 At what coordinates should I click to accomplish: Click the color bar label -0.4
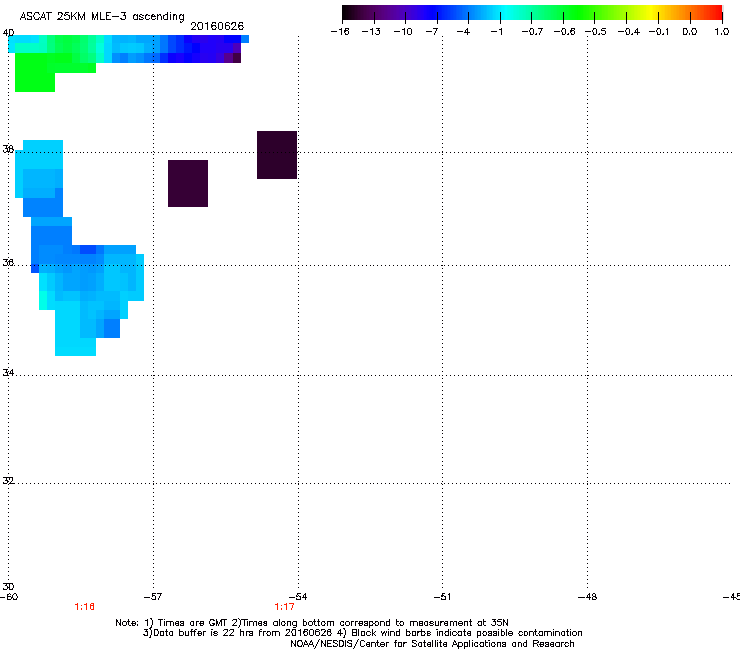click(629, 32)
